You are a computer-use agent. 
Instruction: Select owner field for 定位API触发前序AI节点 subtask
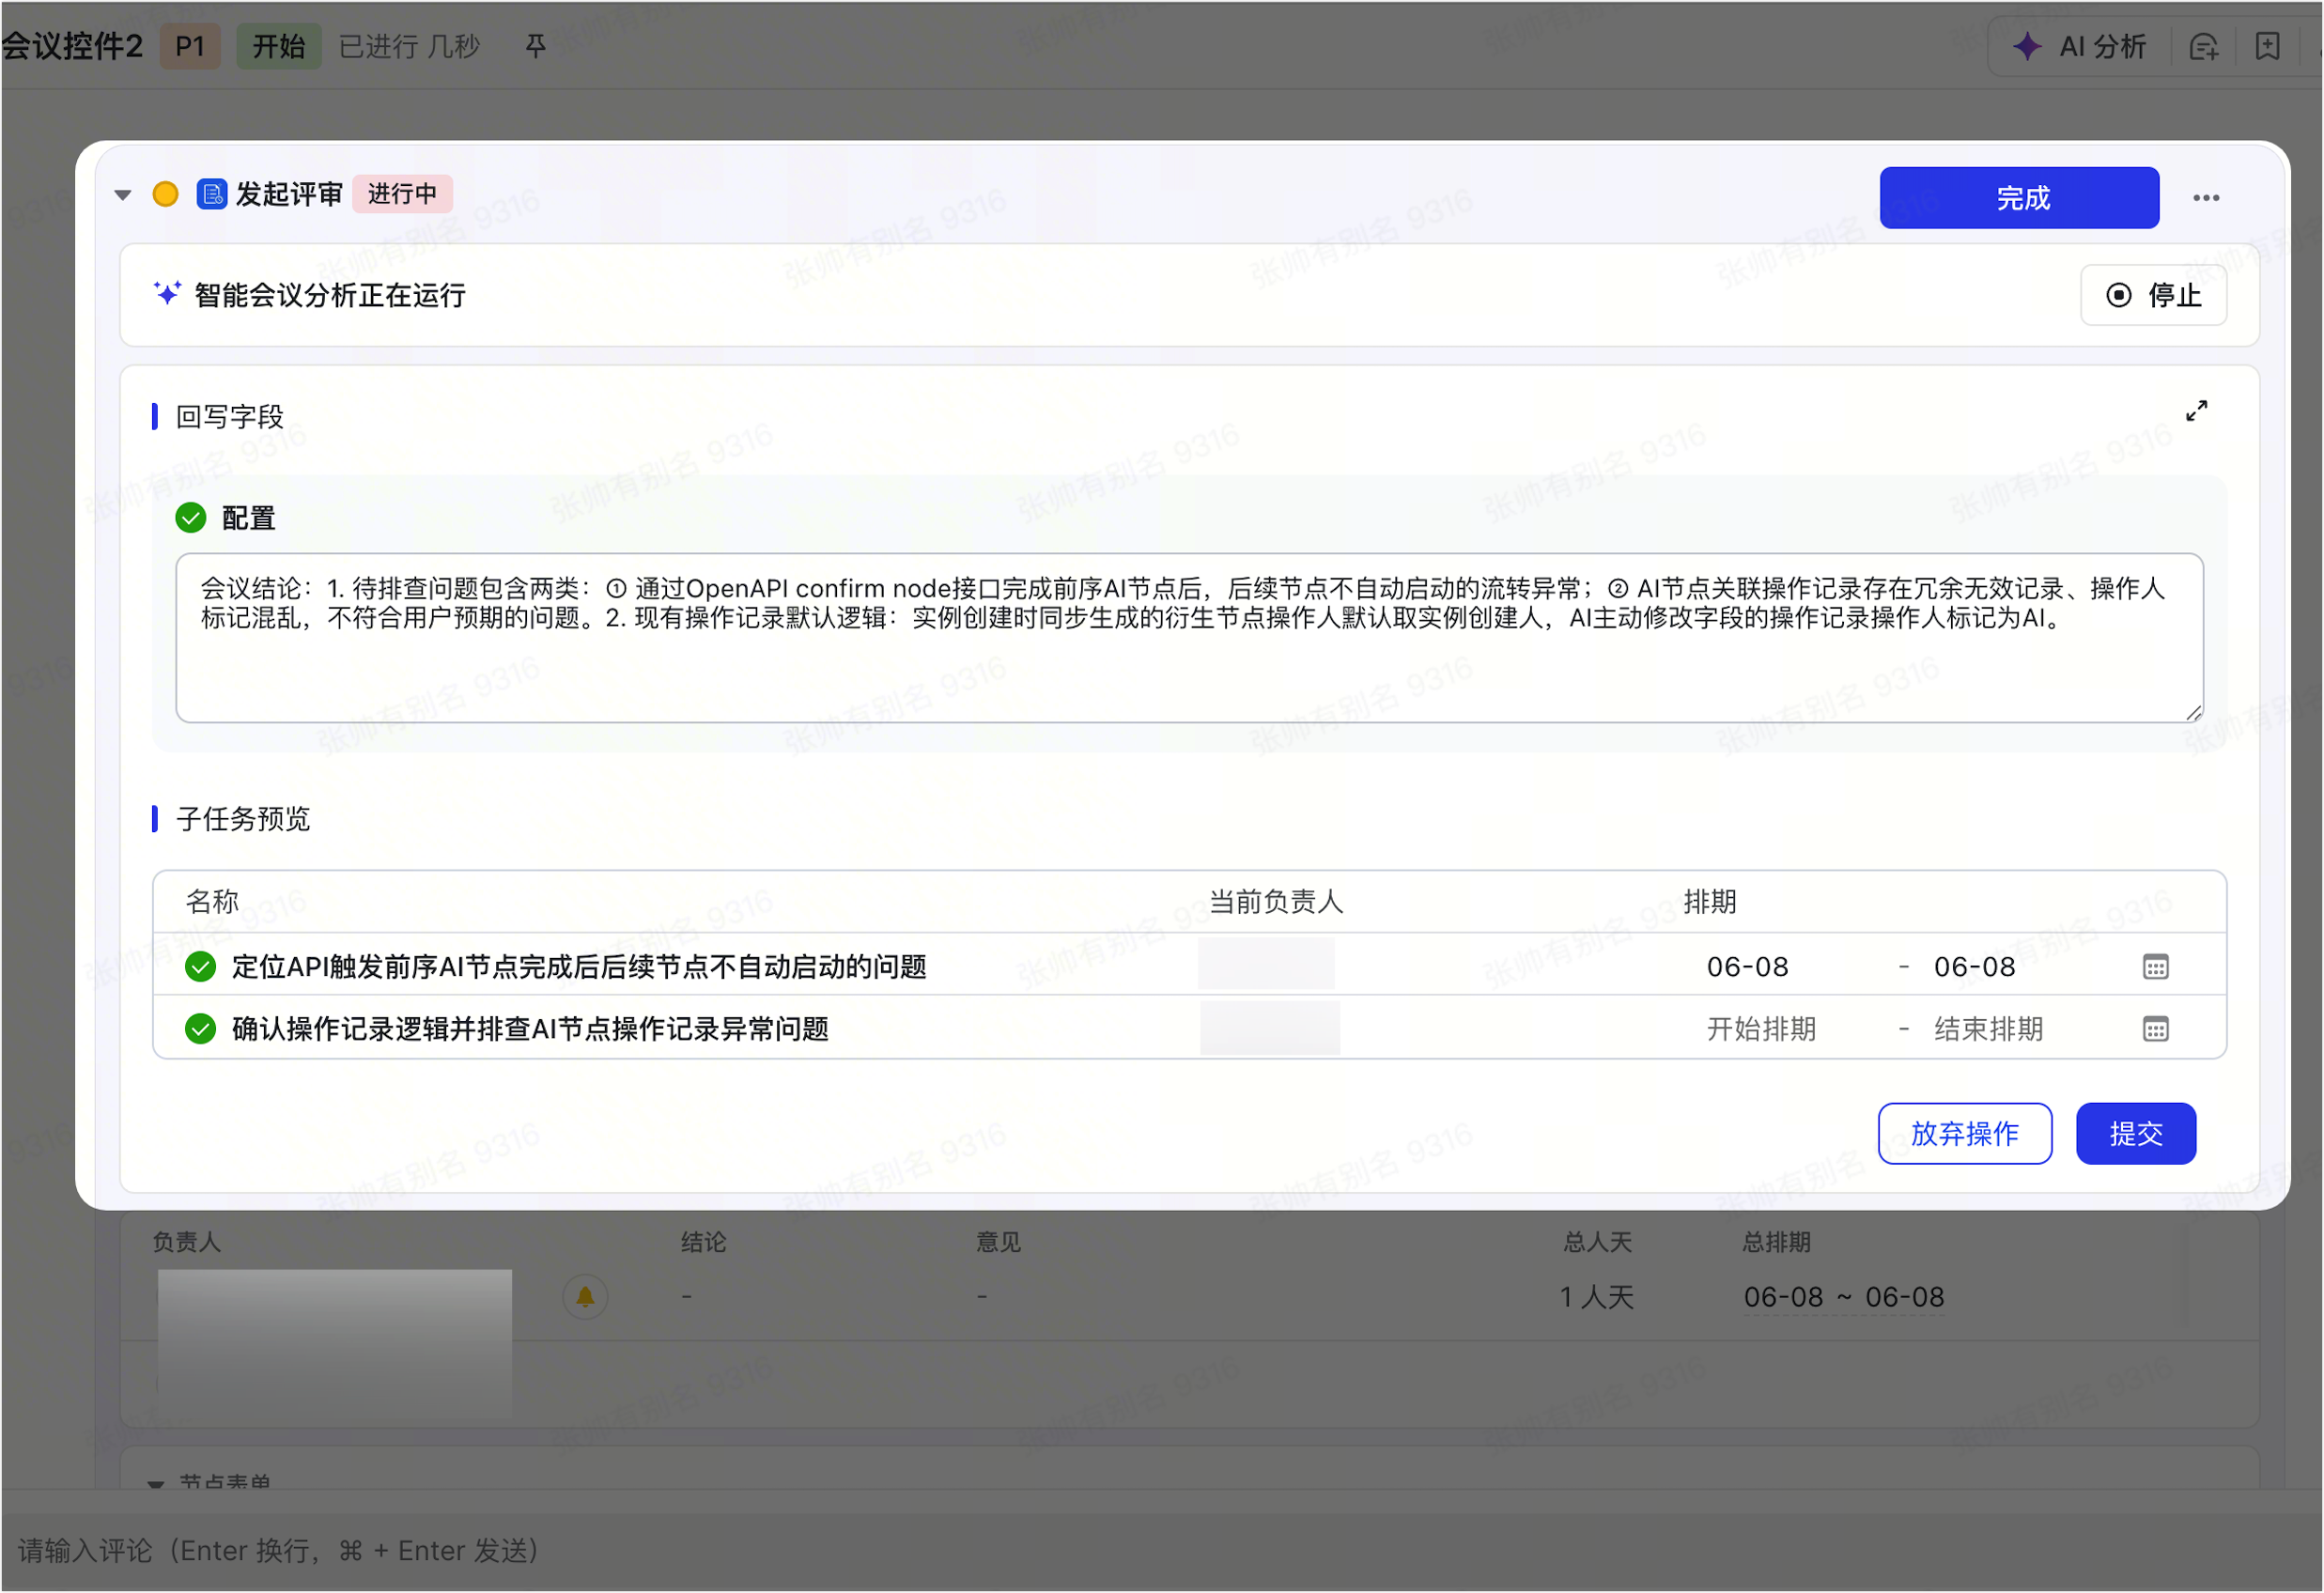click(x=1266, y=966)
